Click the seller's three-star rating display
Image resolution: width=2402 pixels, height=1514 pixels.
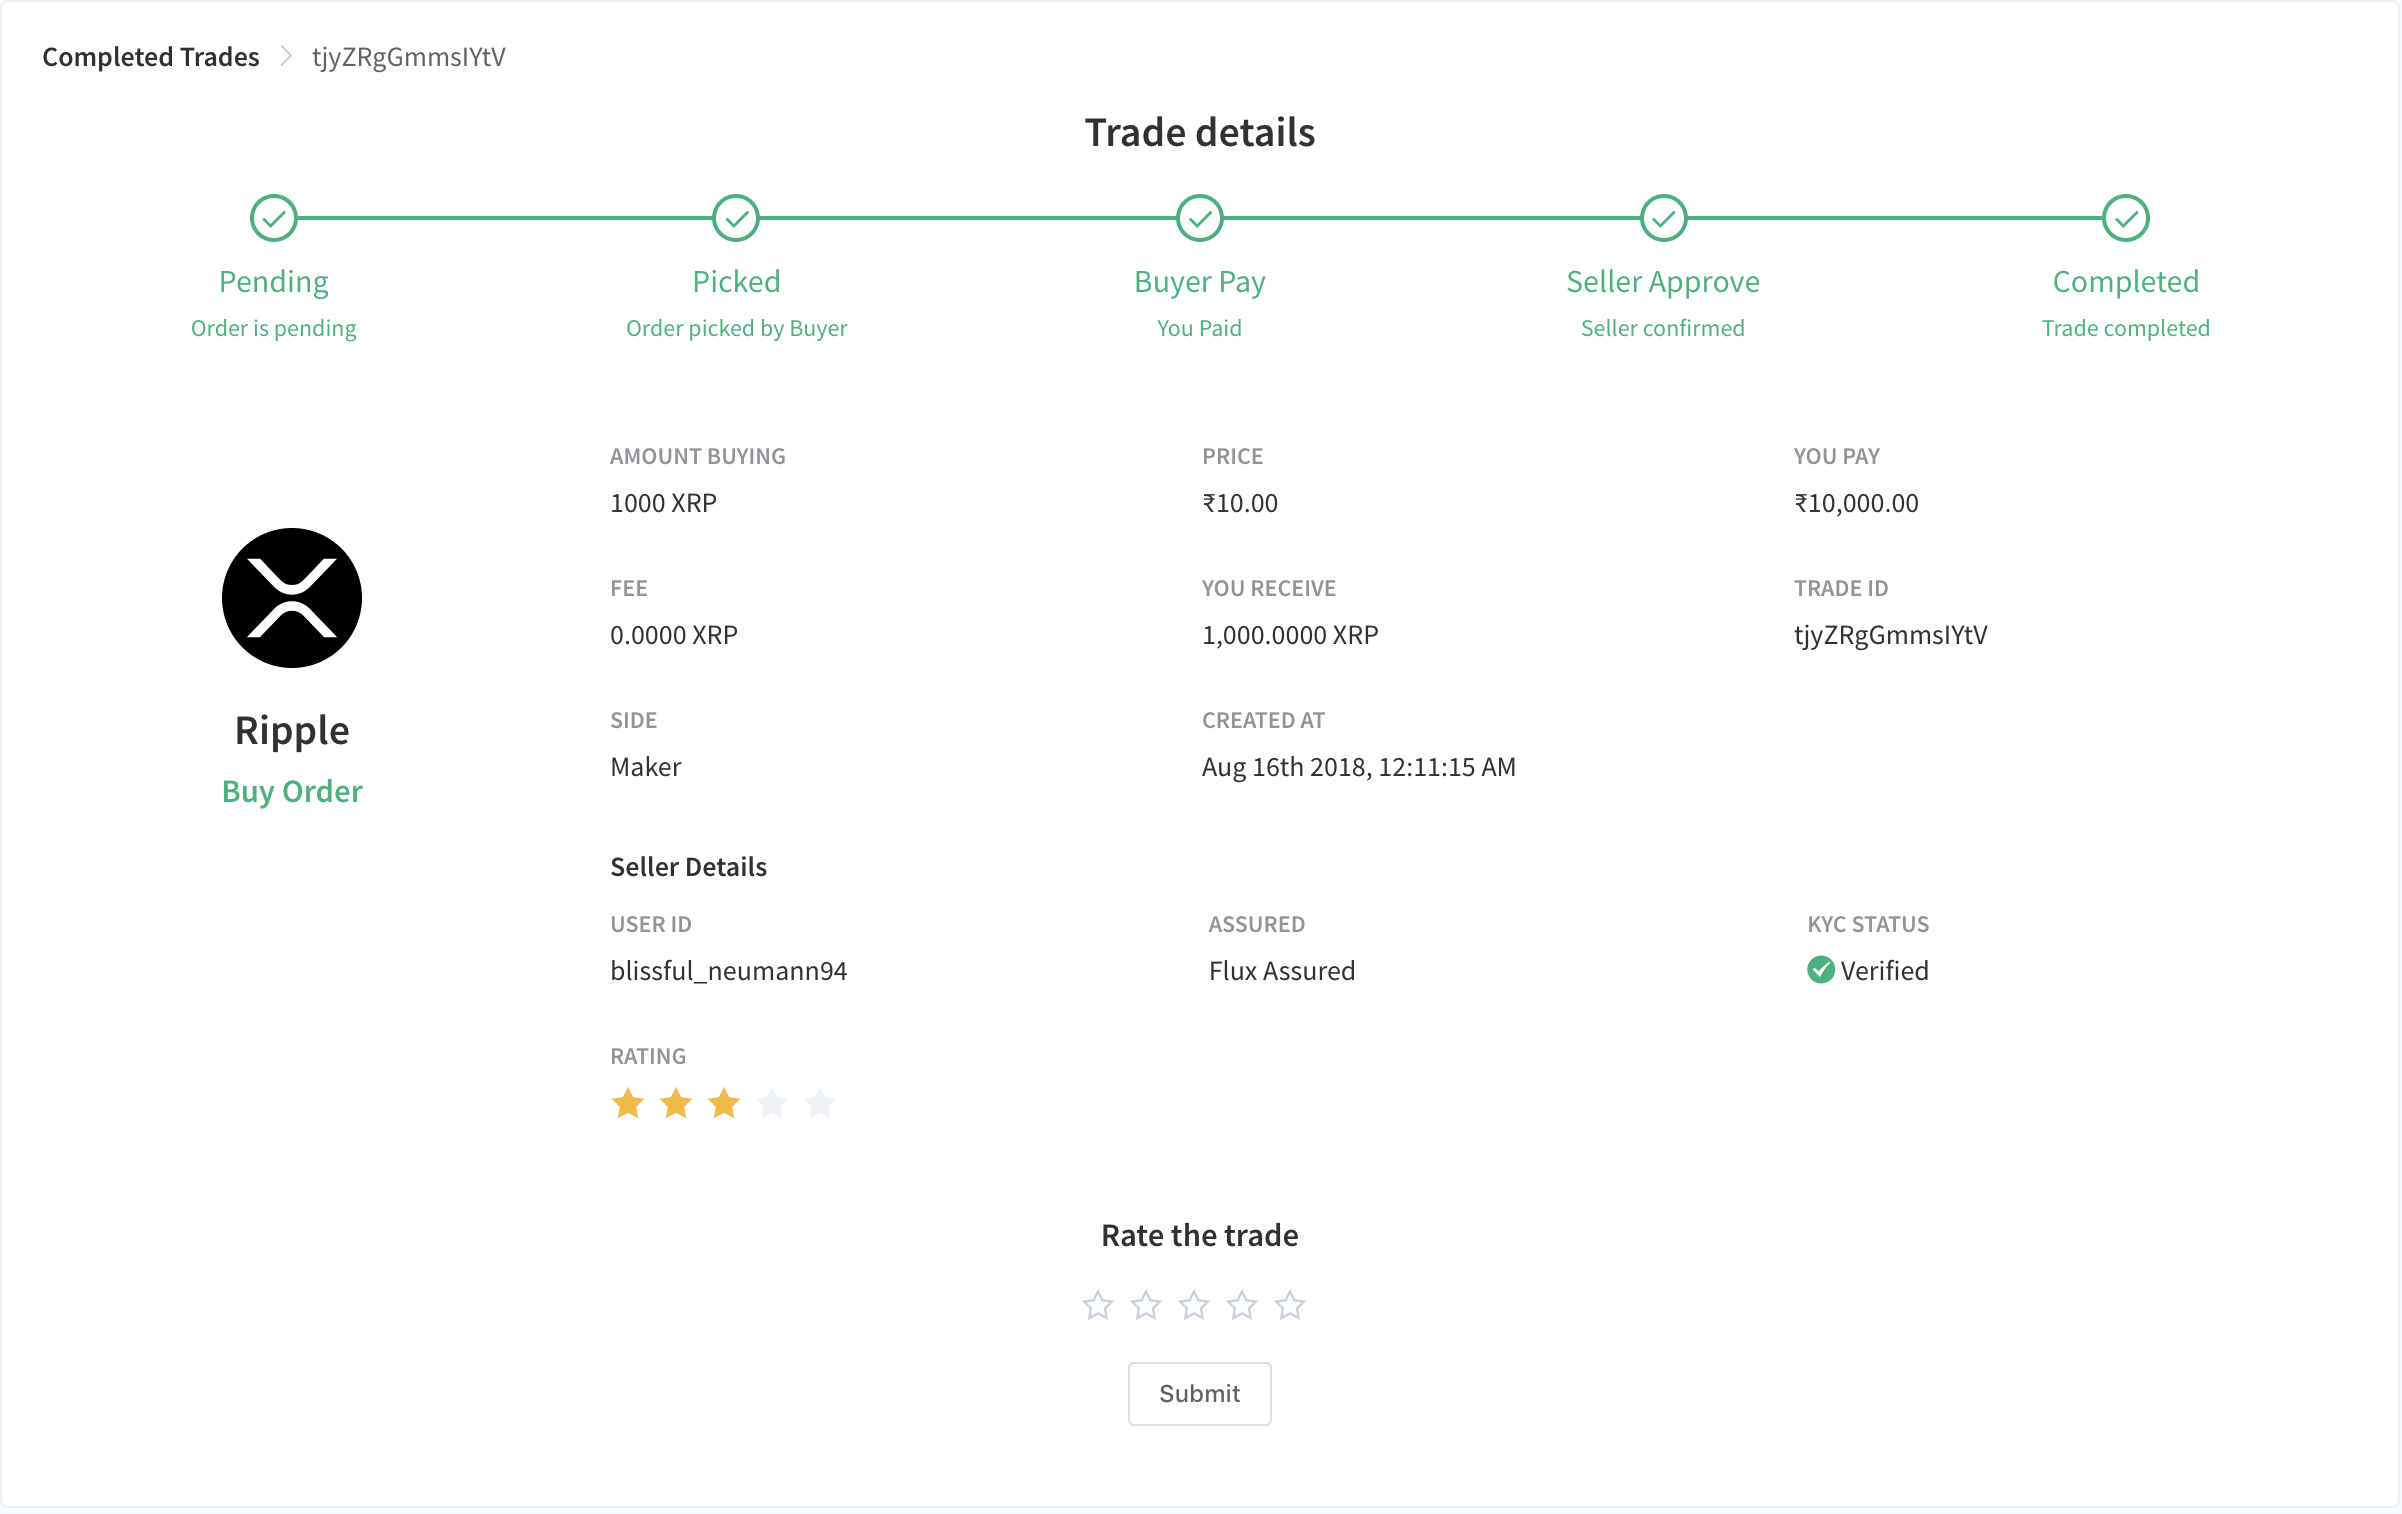(724, 1103)
